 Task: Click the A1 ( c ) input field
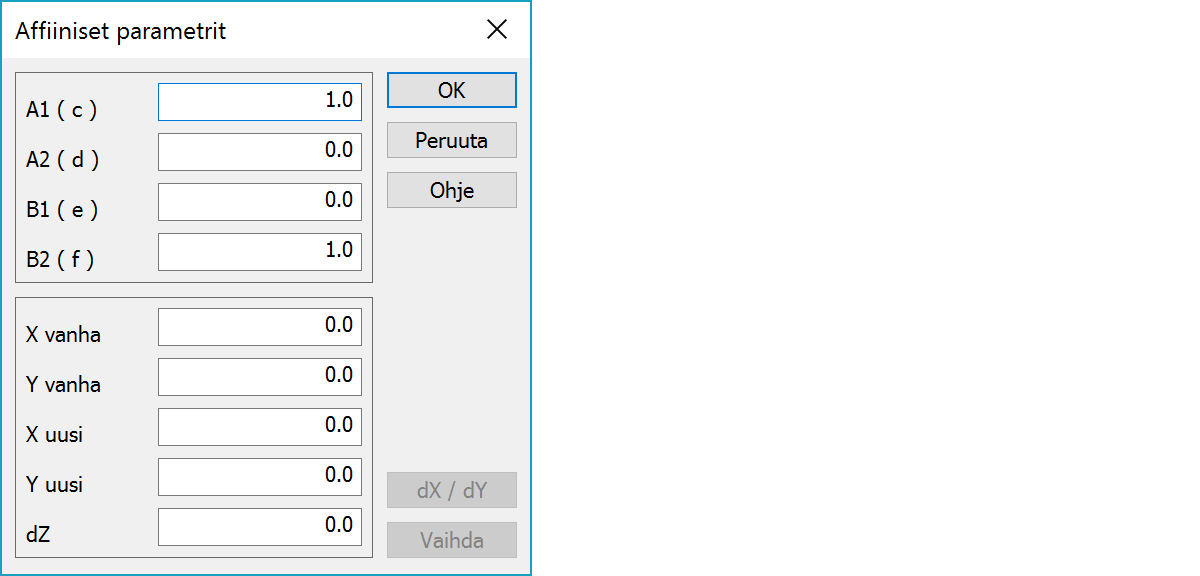coord(260,101)
